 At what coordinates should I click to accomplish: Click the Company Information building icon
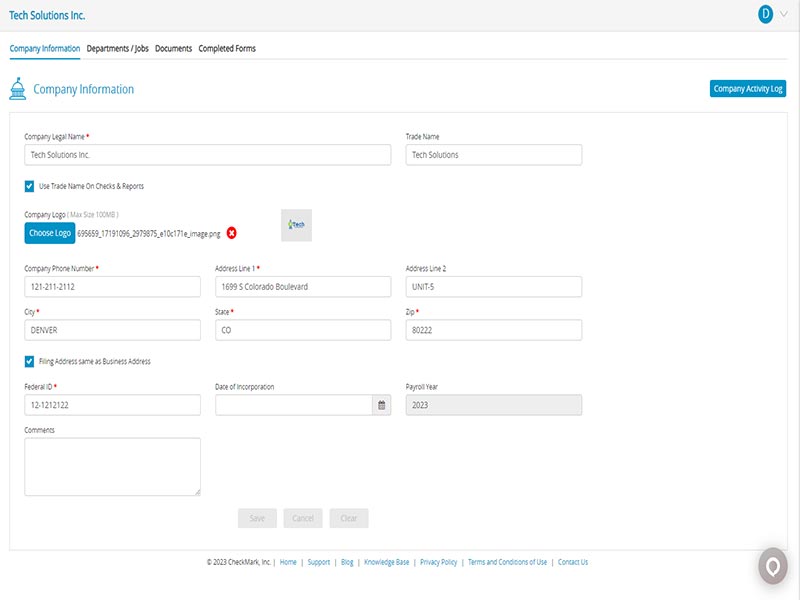click(17, 89)
